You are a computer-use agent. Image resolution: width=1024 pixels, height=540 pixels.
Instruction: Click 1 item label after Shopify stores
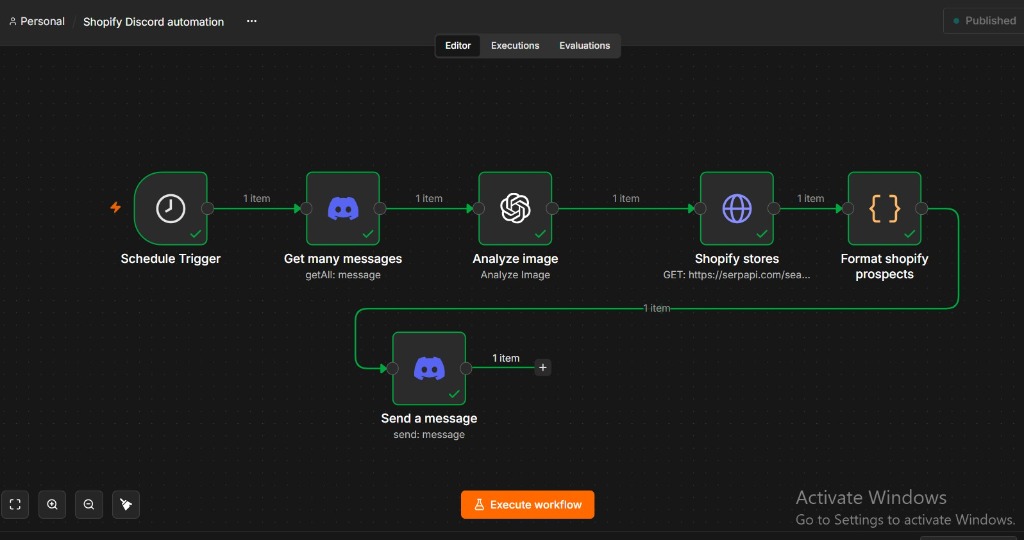tap(810, 199)
